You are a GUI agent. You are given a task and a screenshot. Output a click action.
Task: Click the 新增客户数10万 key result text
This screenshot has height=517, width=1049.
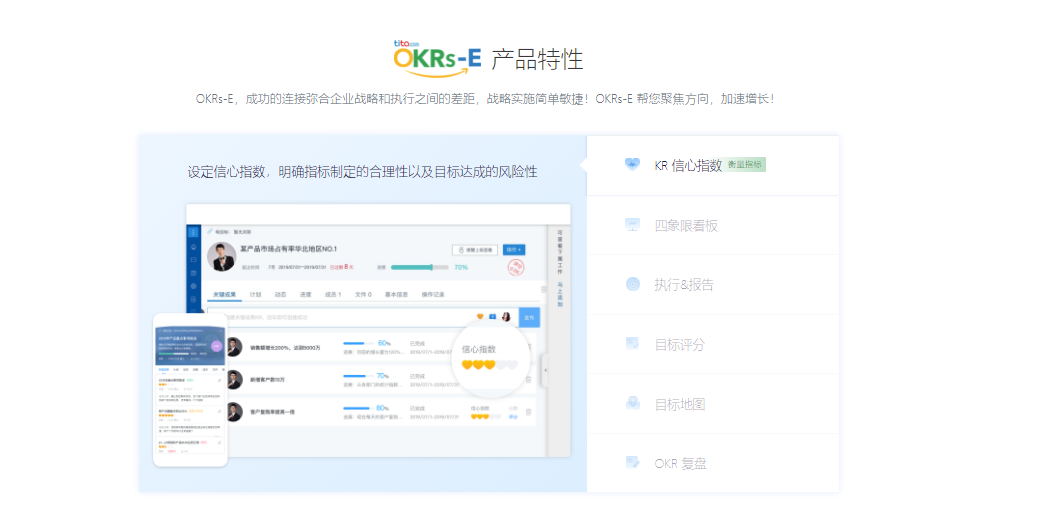coord(267,380)
